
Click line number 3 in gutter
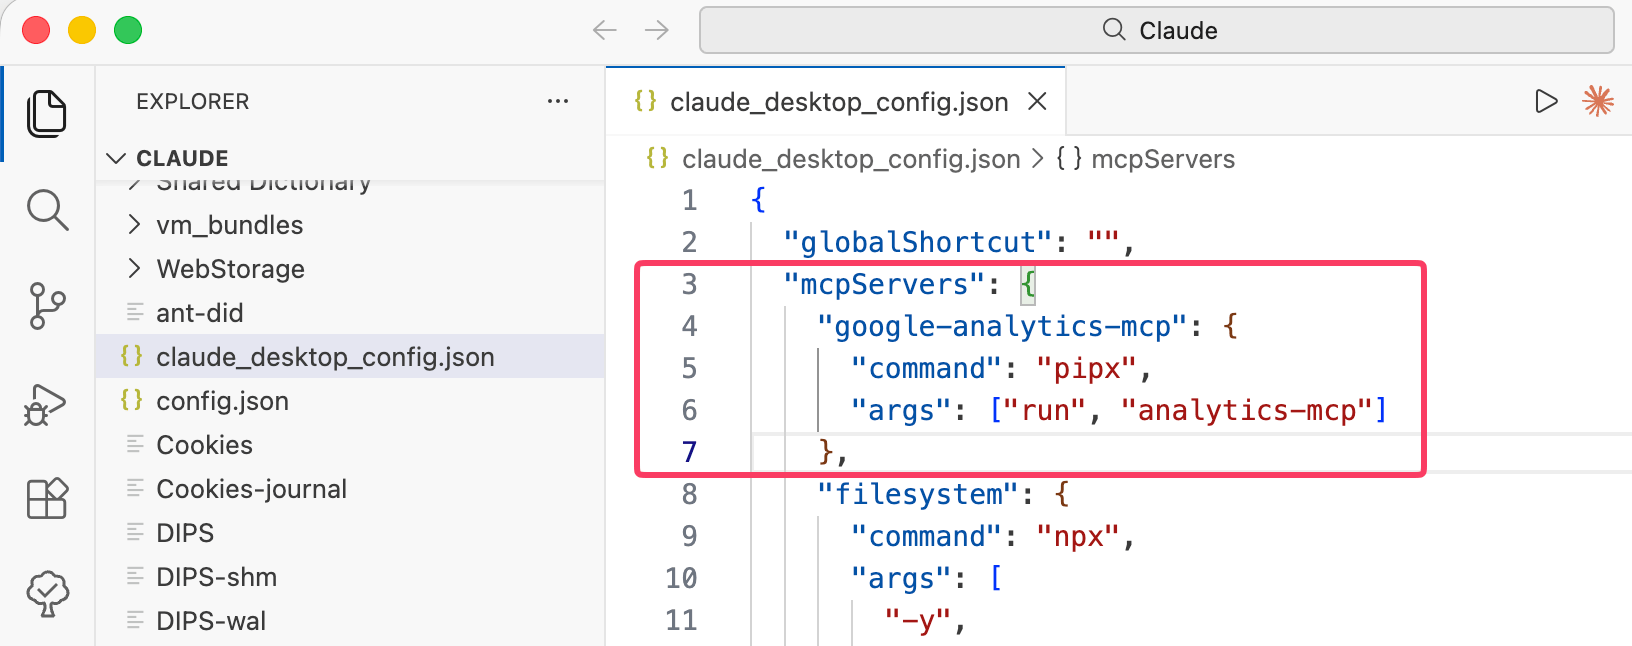(689, 284)
